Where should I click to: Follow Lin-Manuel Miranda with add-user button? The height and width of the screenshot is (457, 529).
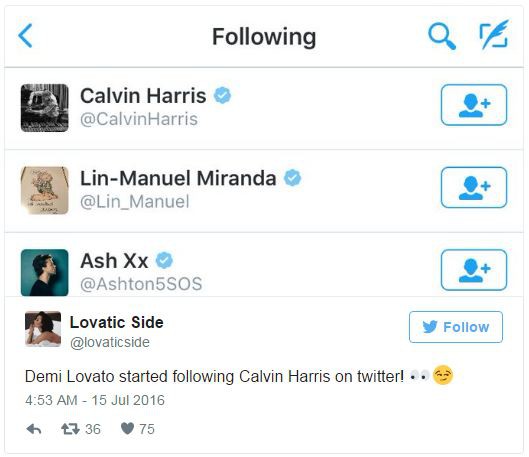[x=474, y=188]
